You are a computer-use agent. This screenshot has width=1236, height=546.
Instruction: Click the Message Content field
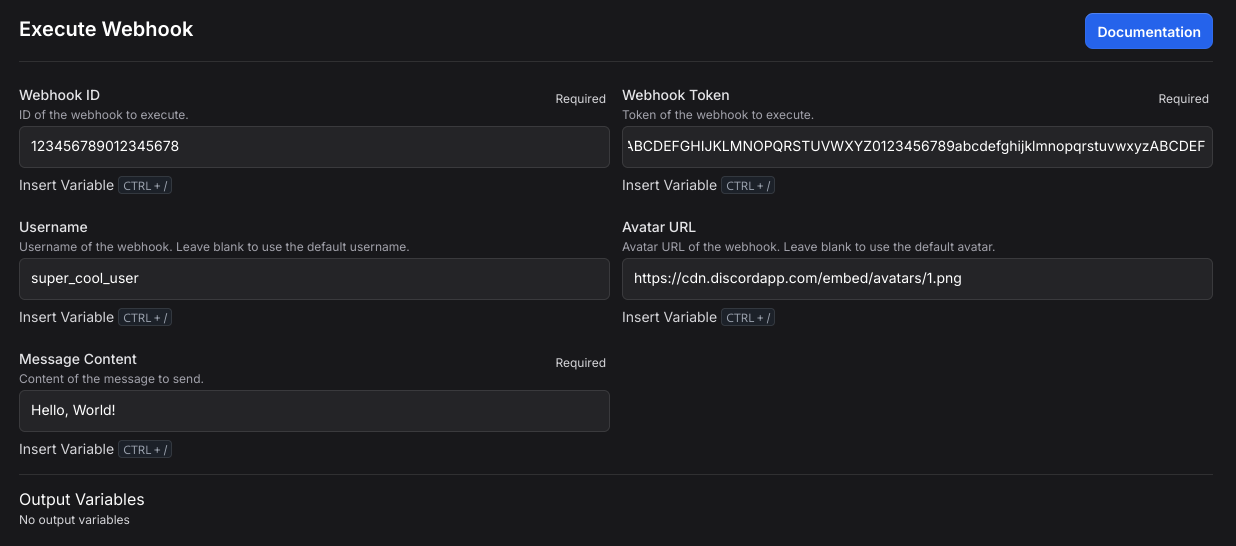[x=314, y=410]
